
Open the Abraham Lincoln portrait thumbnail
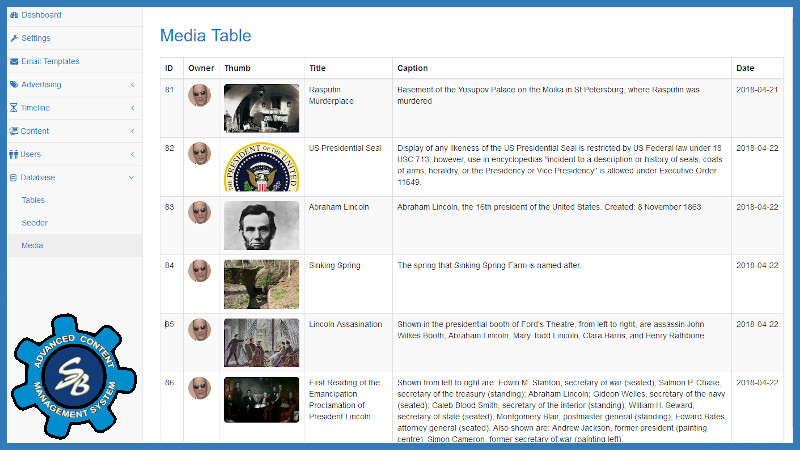point(261,226)
